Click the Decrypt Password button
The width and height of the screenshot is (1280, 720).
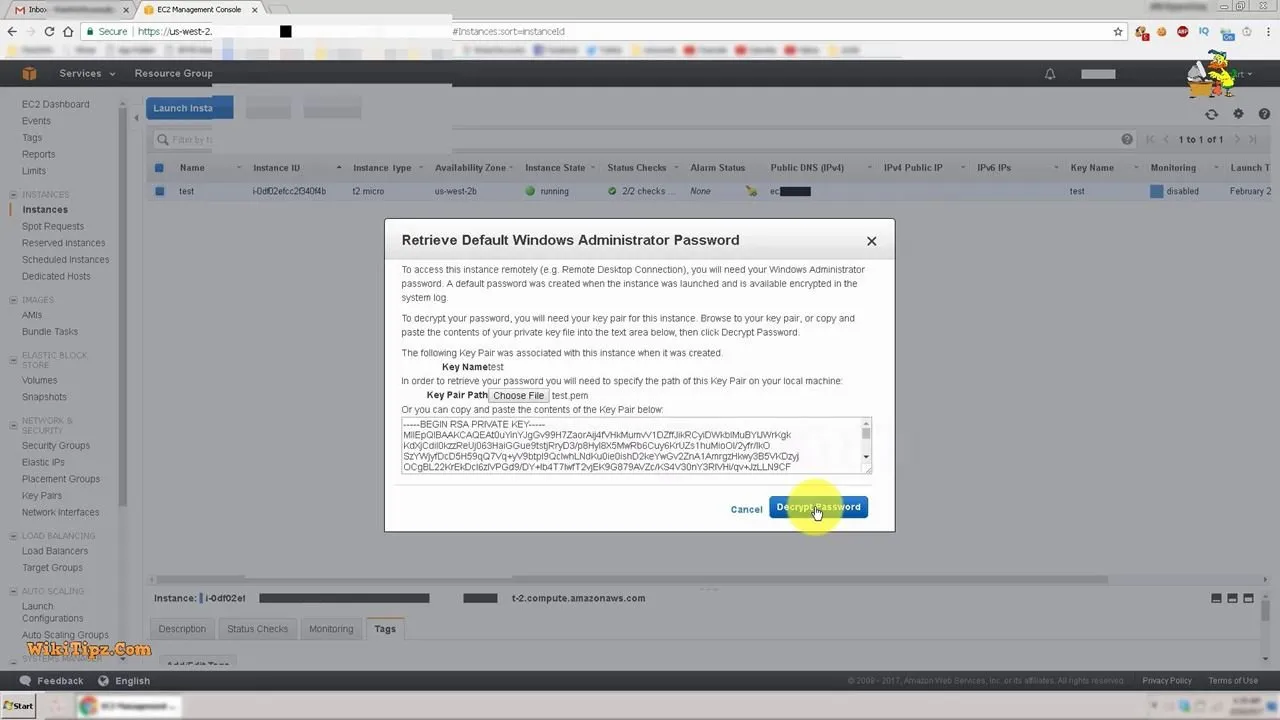click(x=818, y=507)
